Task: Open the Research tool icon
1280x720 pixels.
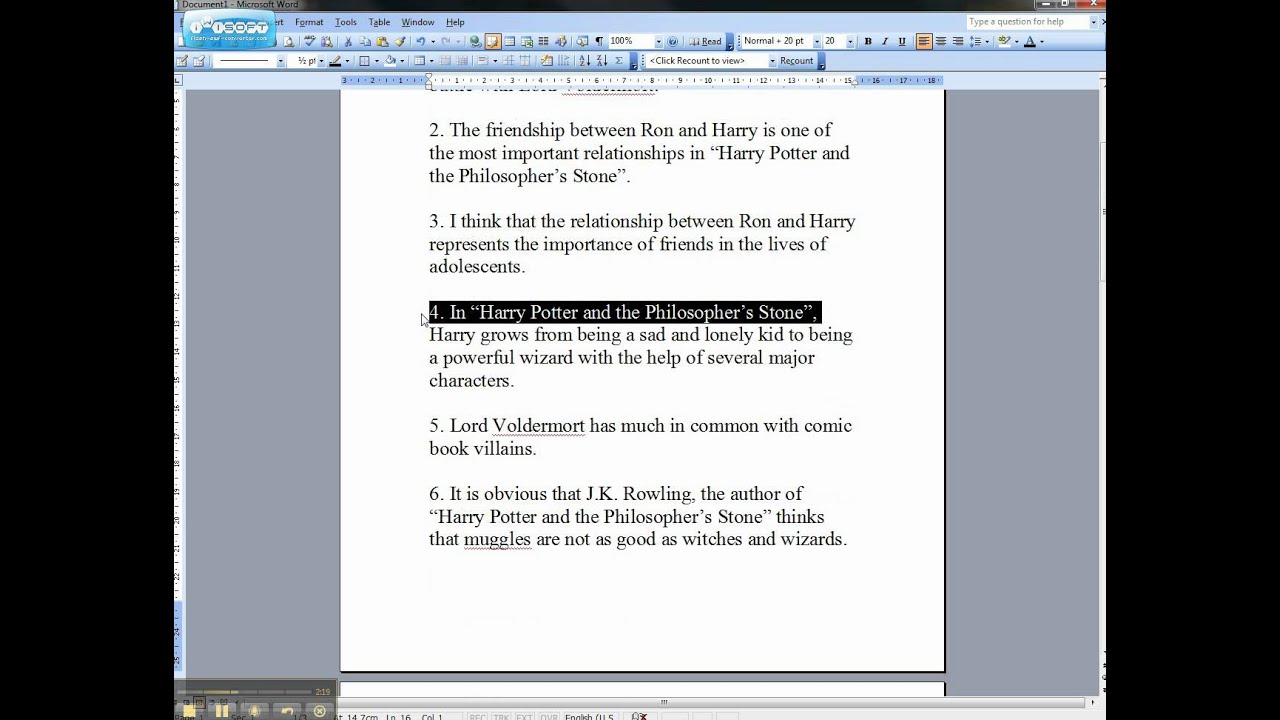Action: pos(326,41)
